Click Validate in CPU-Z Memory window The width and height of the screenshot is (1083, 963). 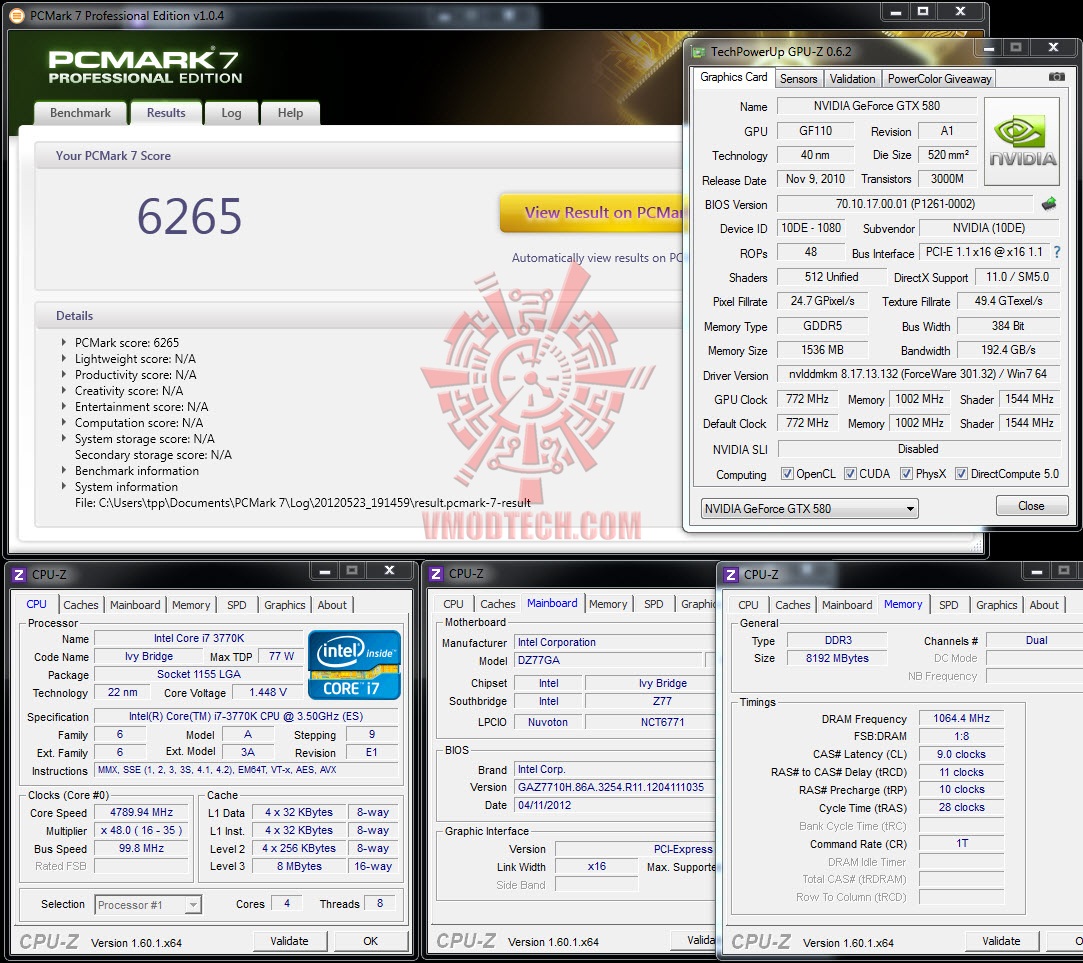(x=1001, y=941)
